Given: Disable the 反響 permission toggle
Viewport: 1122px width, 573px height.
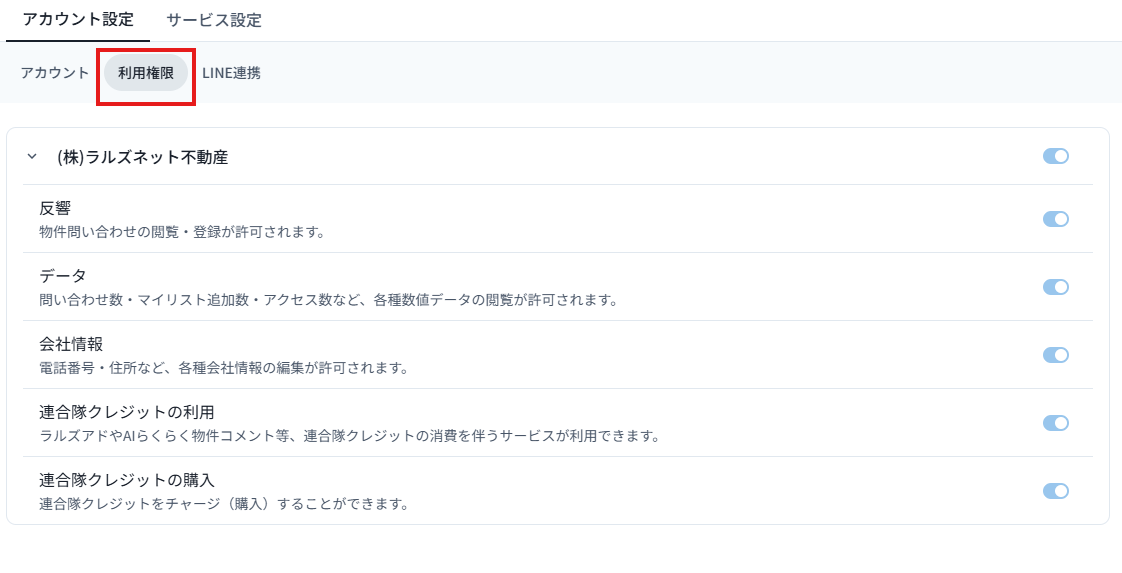Looking at the screenshot, I should (x=1055, y=219).
